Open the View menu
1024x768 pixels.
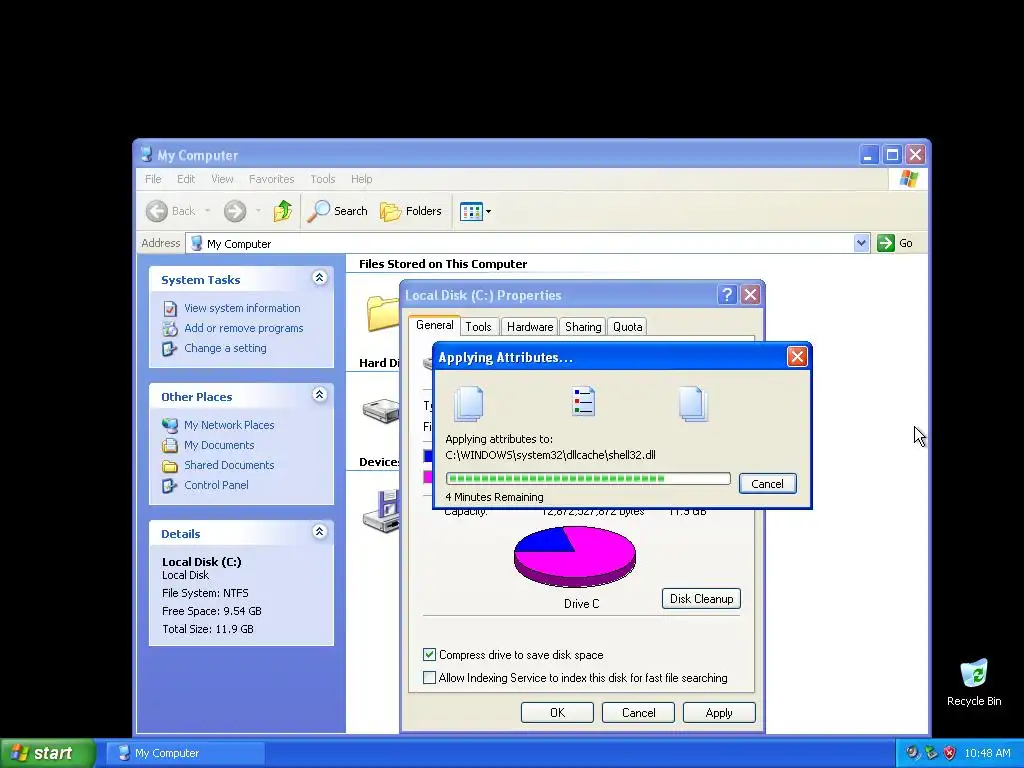click(222, 179)
